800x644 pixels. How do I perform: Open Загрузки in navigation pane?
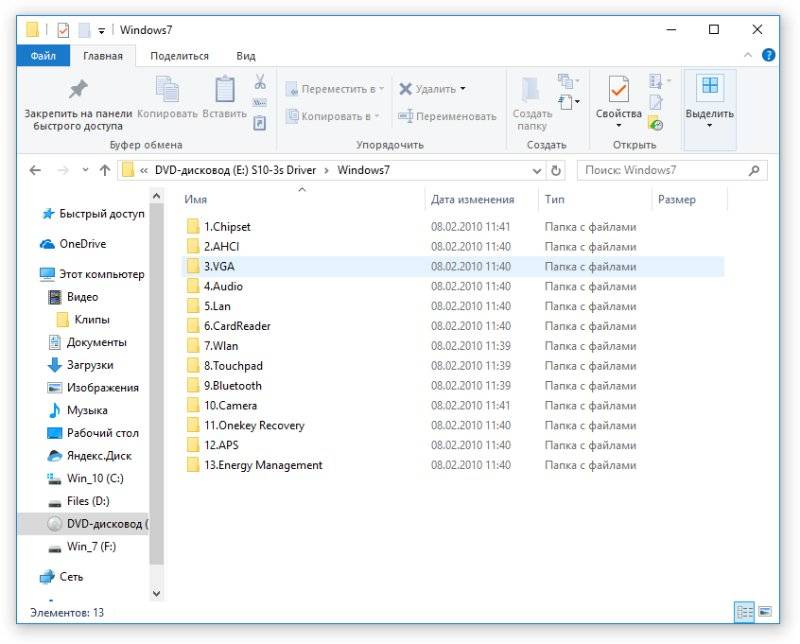coord(81,365)
